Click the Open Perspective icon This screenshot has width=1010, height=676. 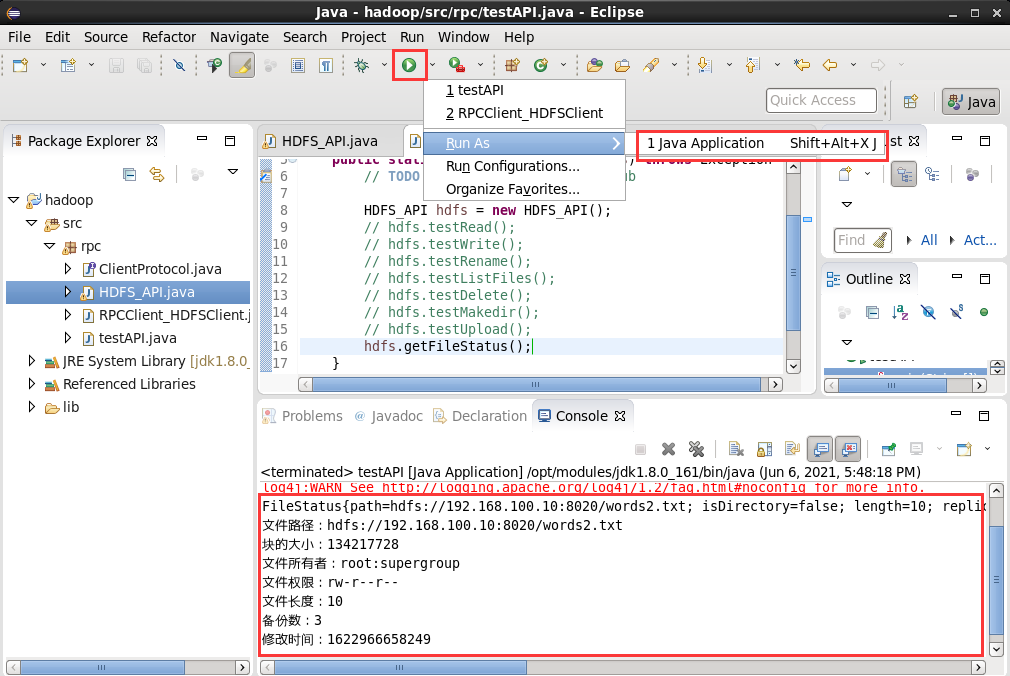911,101
